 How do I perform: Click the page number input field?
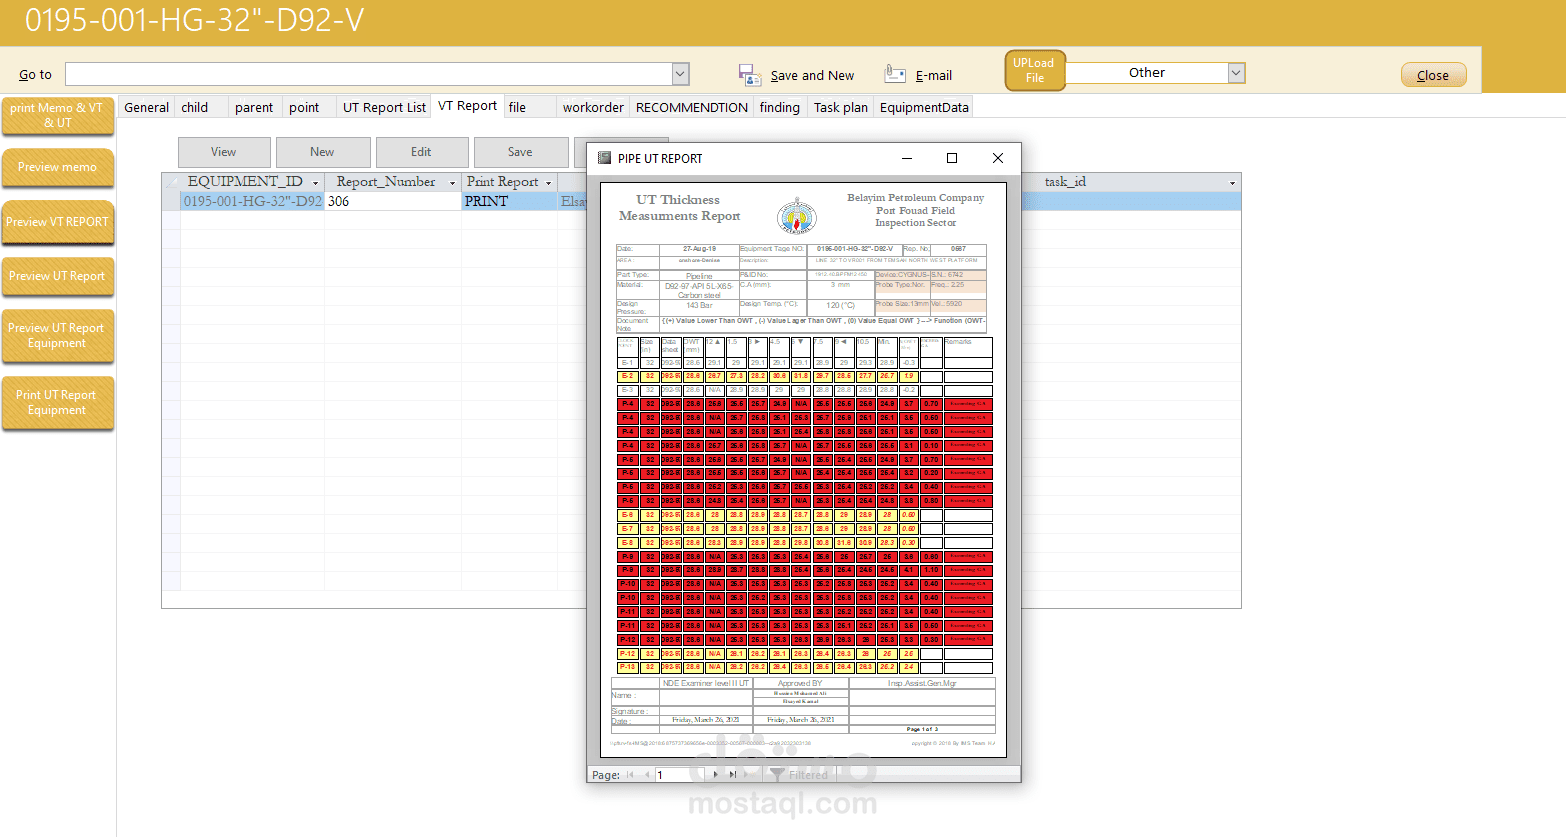676,773
